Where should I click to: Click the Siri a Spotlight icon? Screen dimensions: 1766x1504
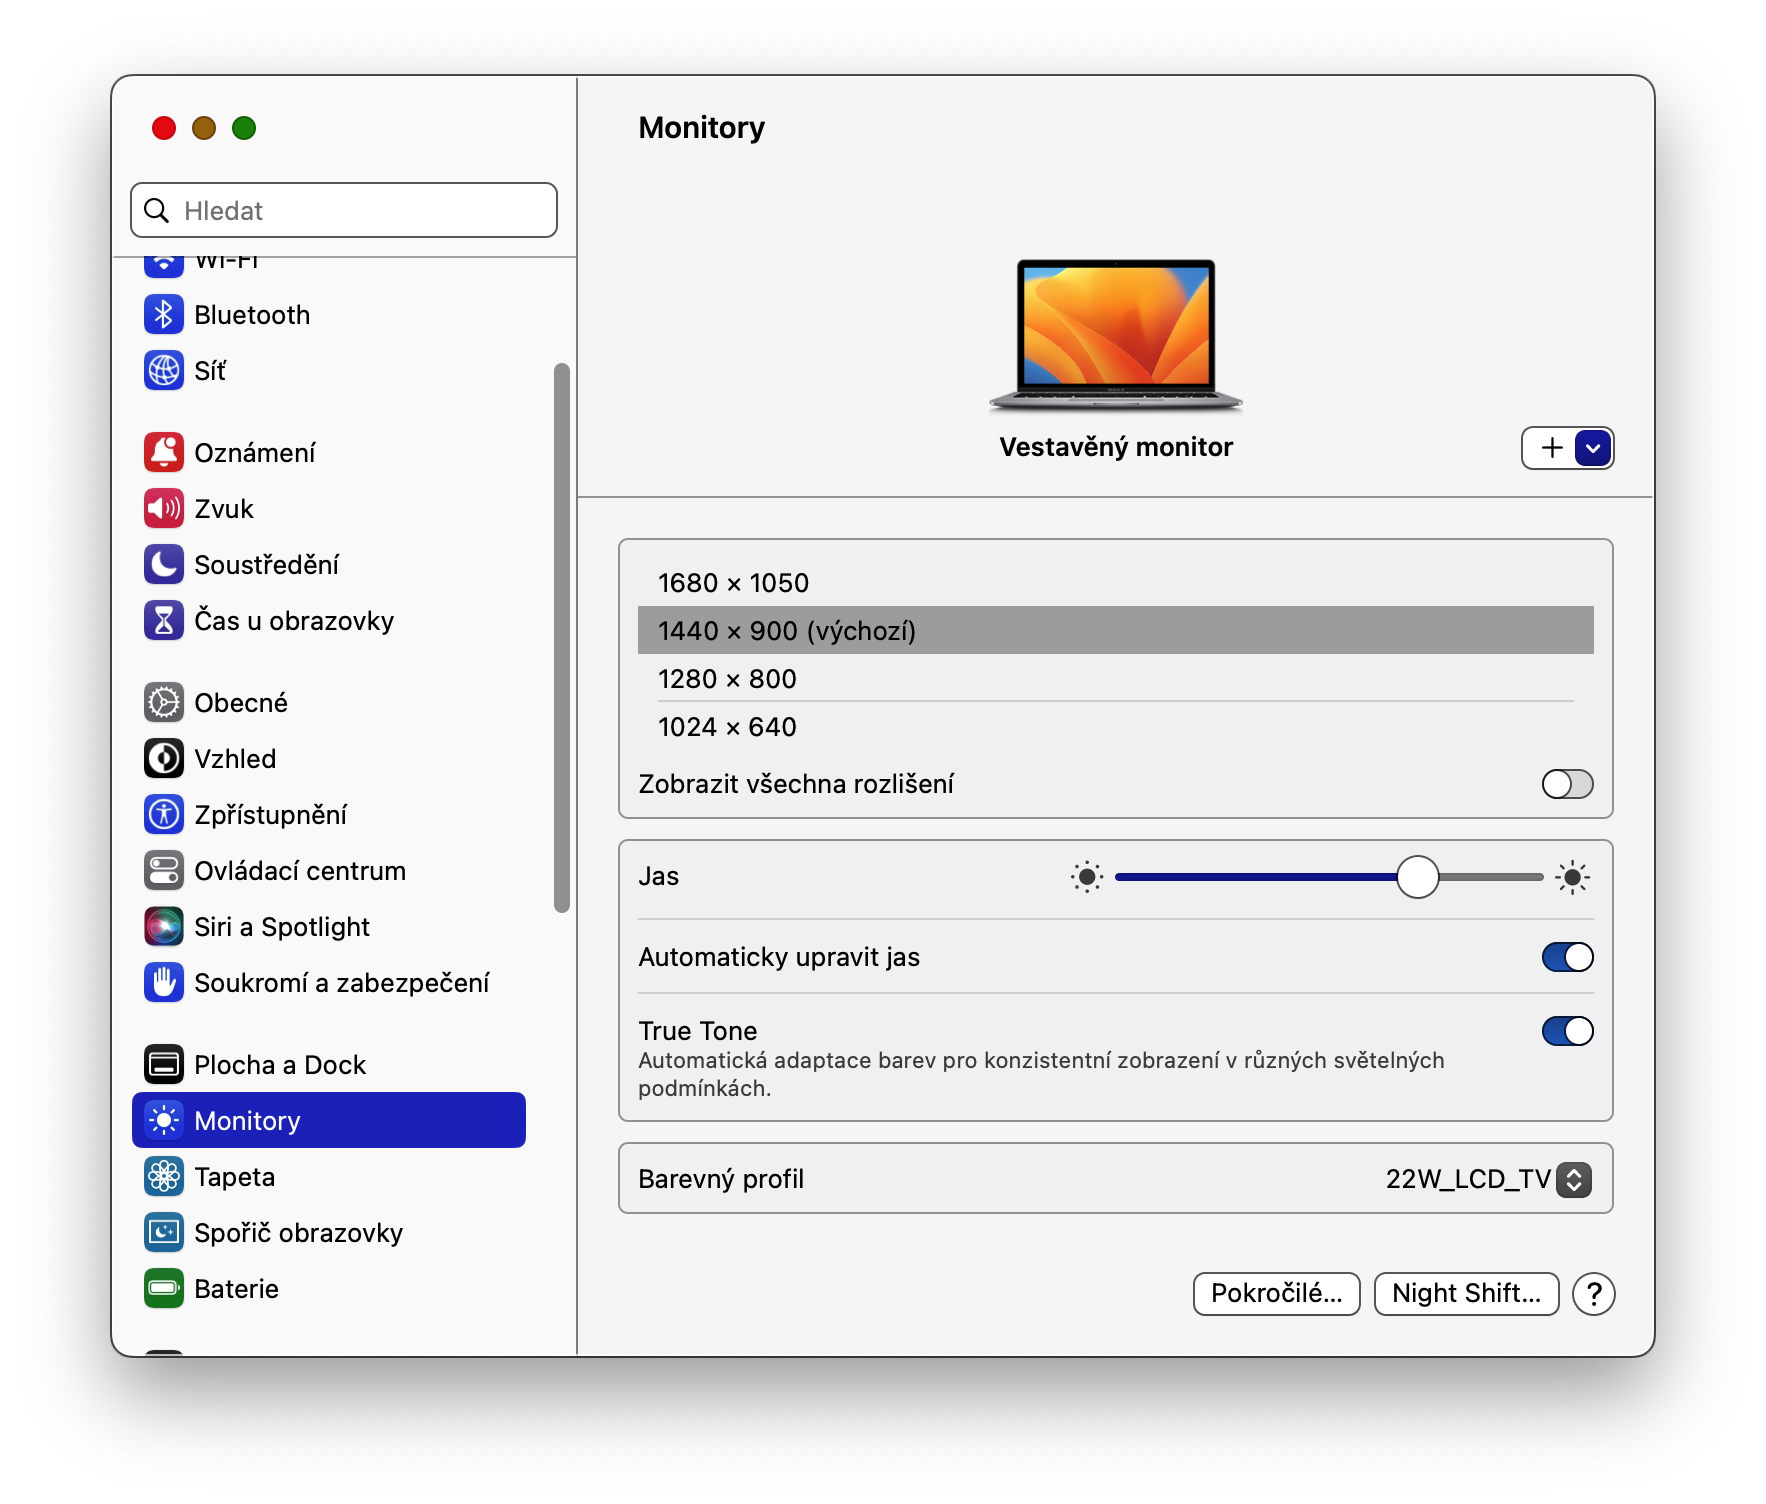click(x=164, y=927)
